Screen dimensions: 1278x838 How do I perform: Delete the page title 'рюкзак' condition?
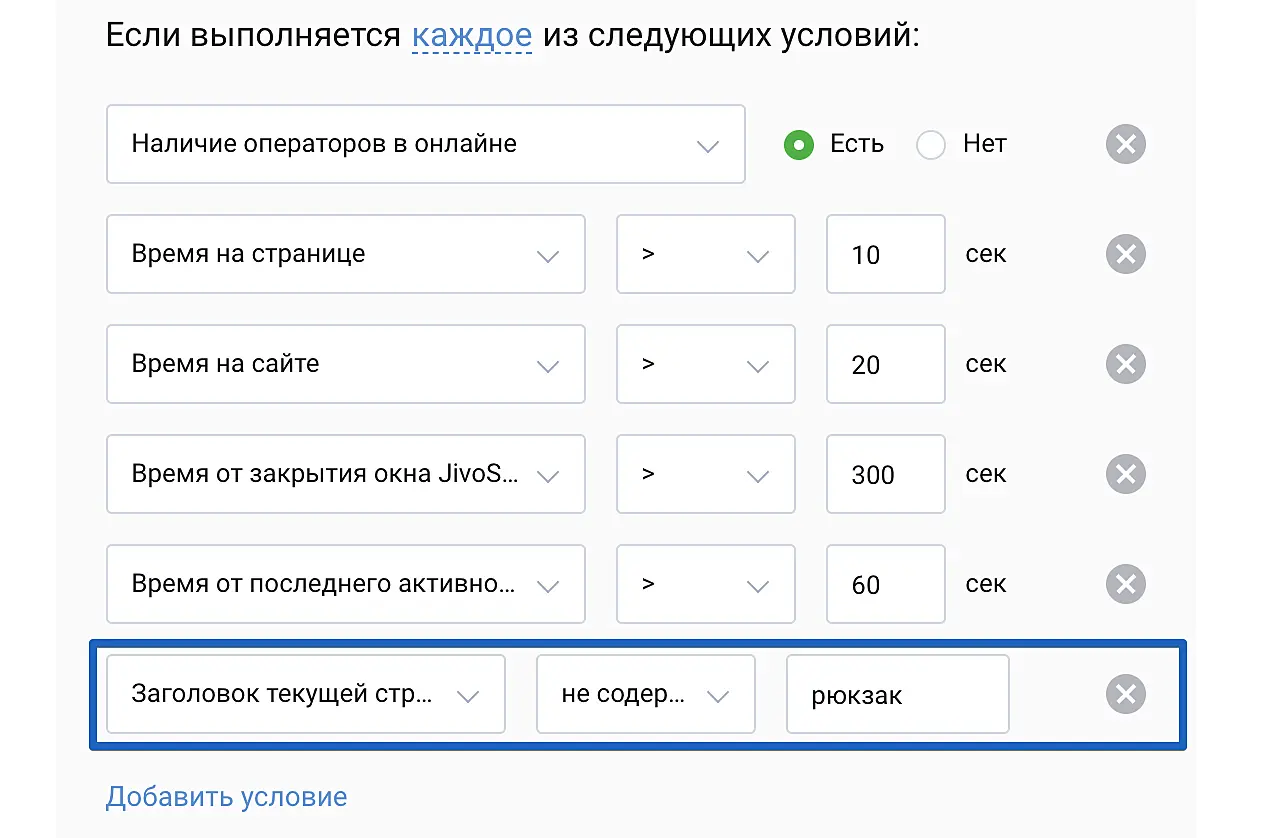click(x=1125, y=694)
